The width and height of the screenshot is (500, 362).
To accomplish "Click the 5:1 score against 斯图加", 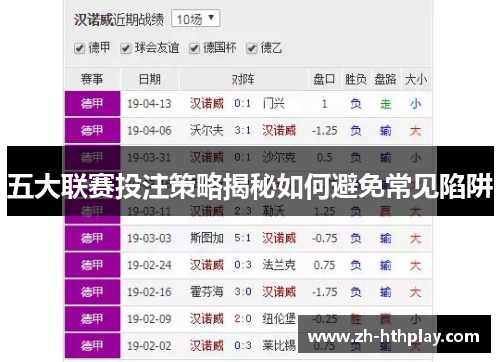I will 243,238.
